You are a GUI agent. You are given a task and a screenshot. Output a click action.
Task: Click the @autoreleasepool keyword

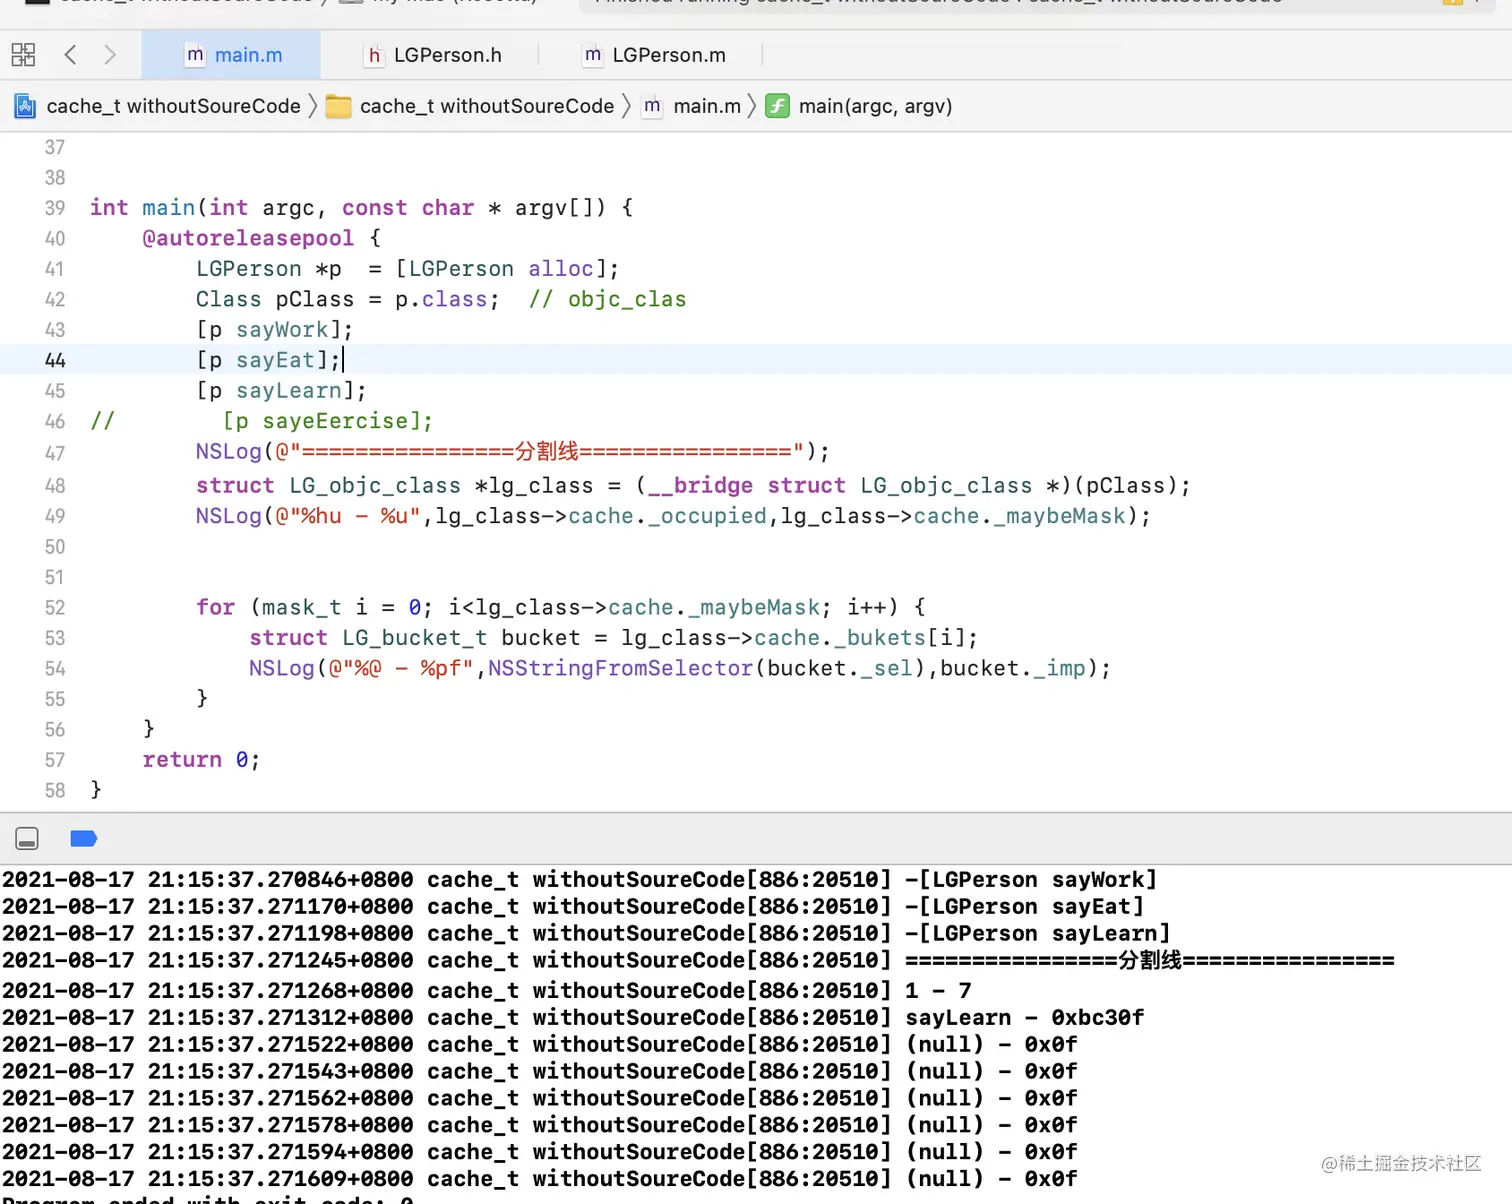coord(248,238)
